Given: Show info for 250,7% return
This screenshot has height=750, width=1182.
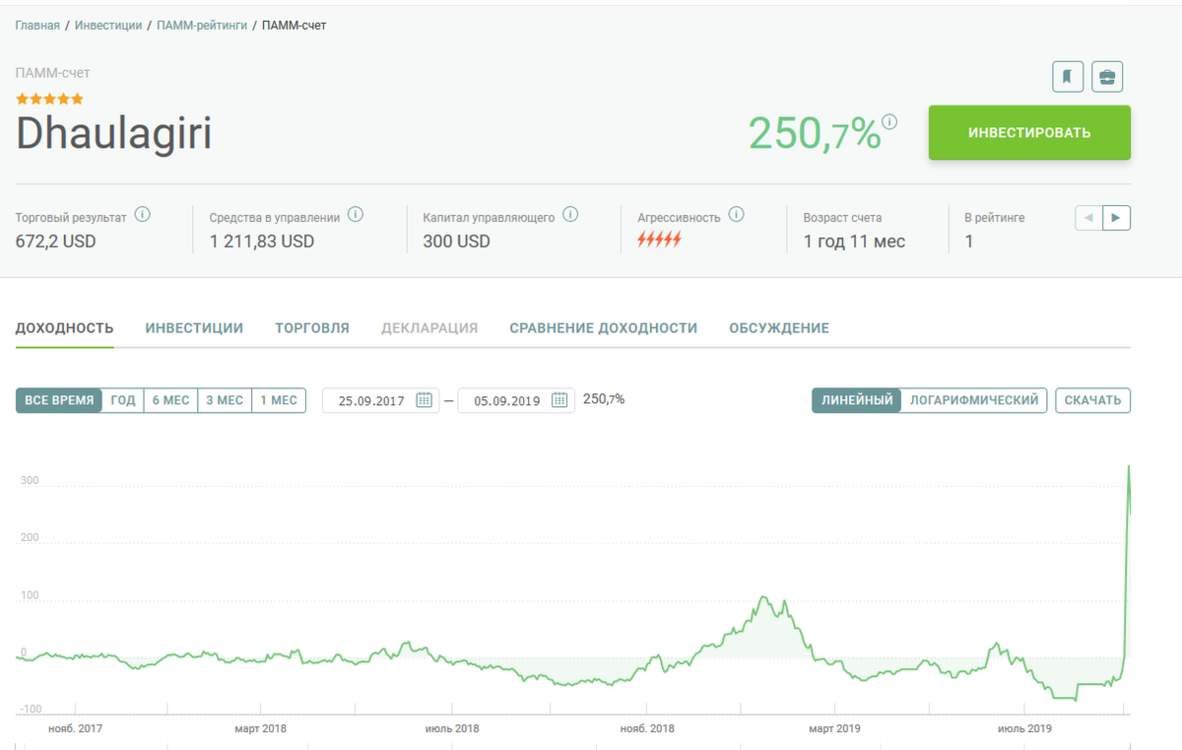Looking at the screenshot, I should 890,121.
